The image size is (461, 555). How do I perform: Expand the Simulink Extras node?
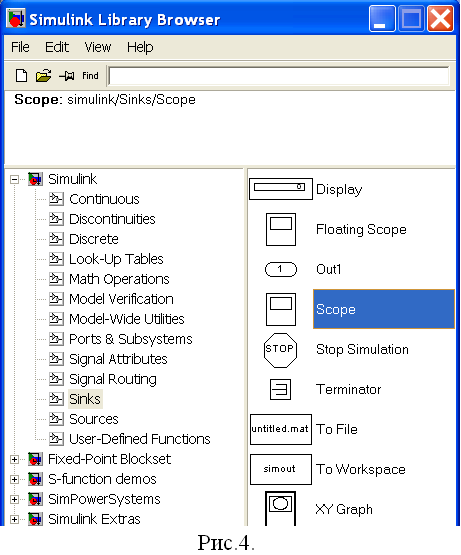[x=15, y=519]
